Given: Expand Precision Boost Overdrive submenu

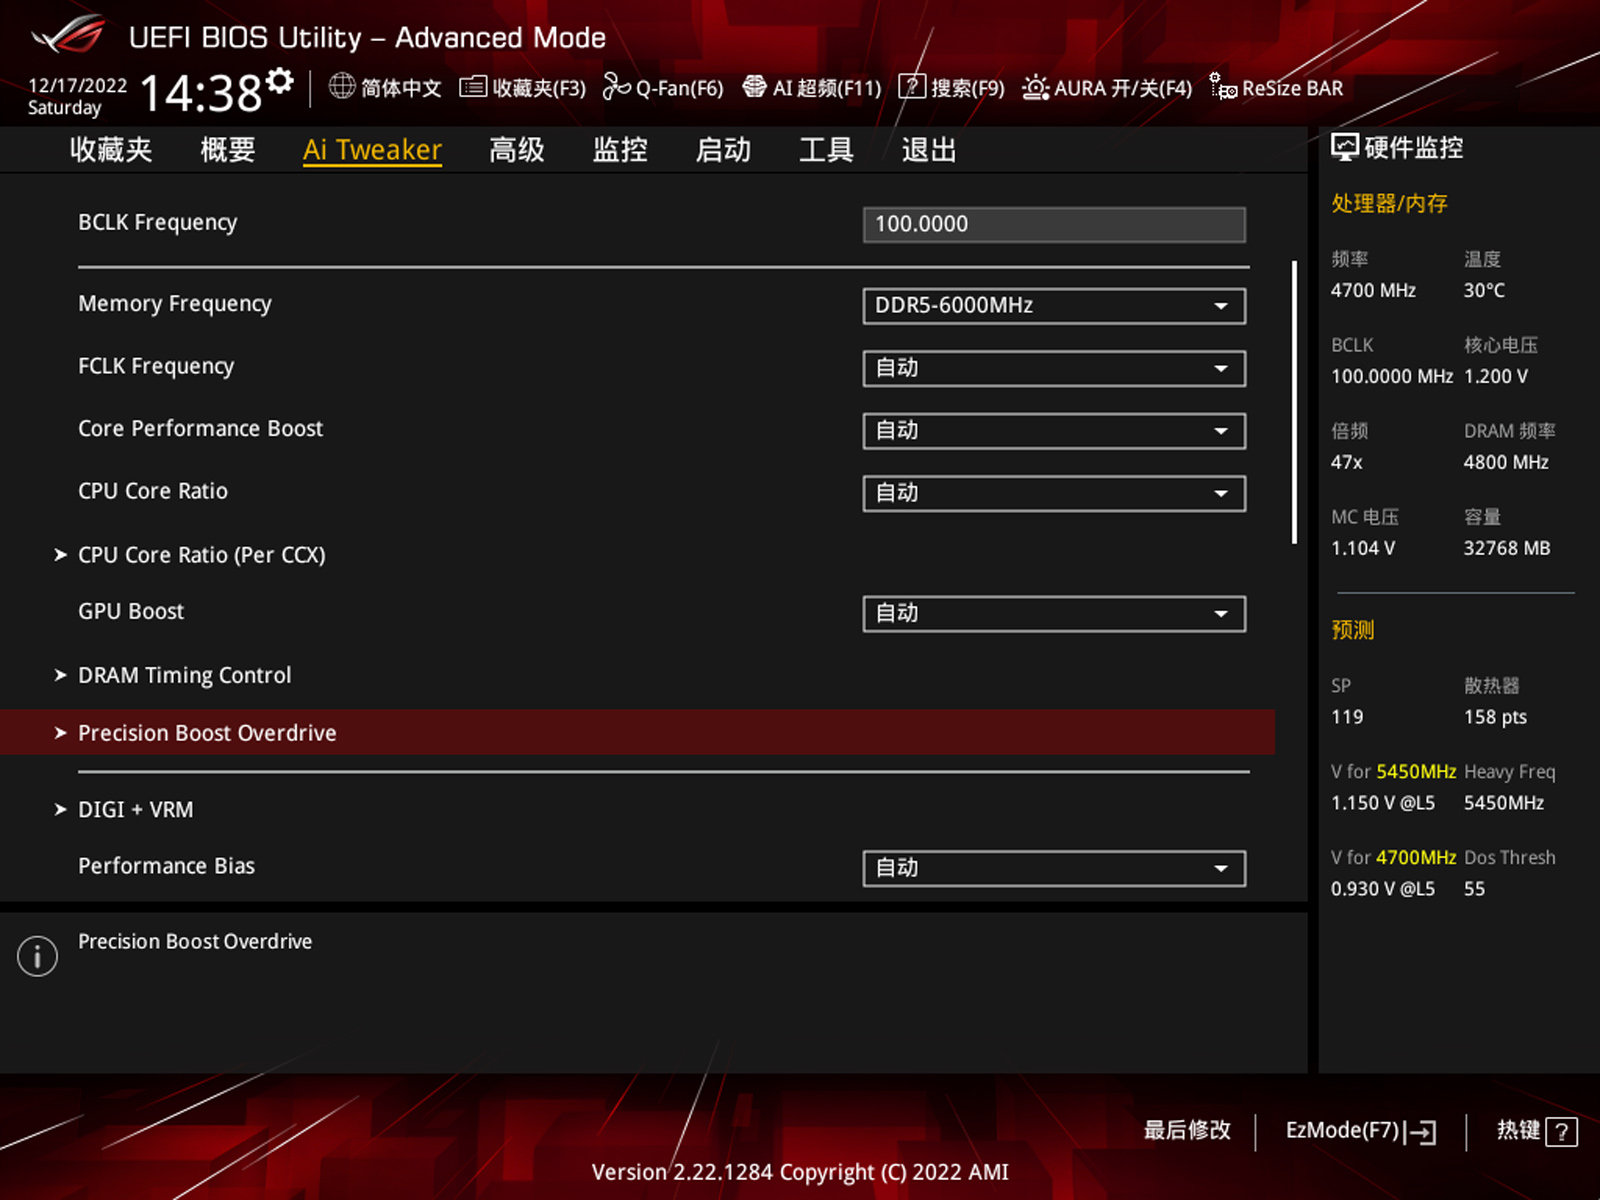Looking at the screenshot, I should (637, 733).
